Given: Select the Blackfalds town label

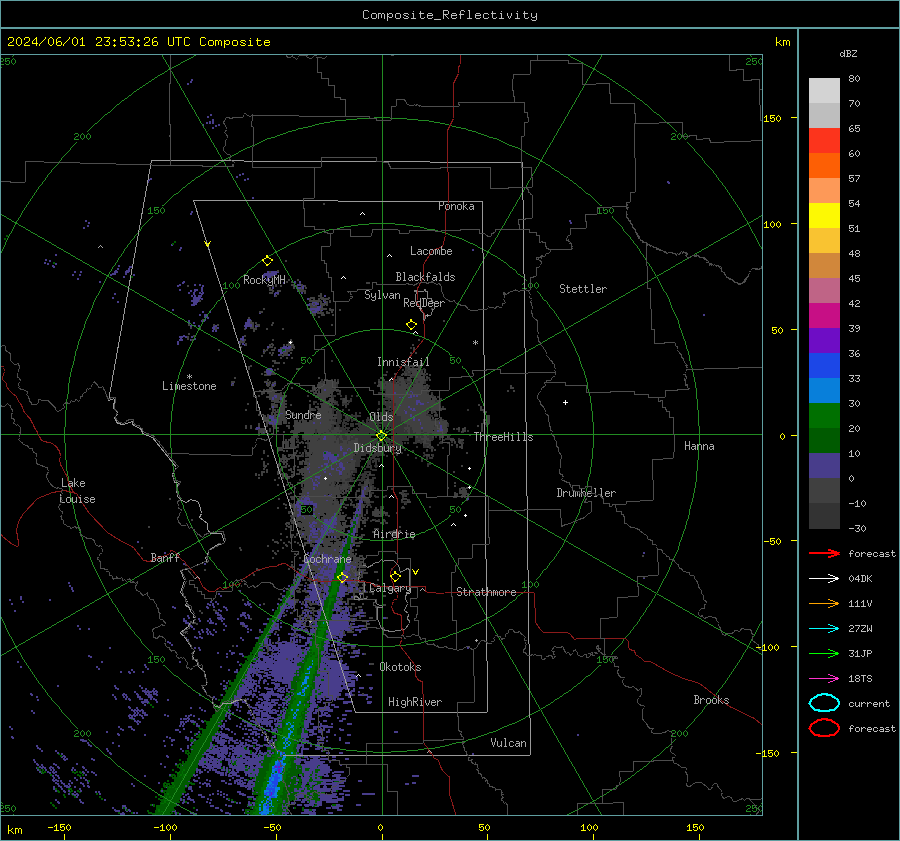Looking at the screenshot, I should coord(425,277).
